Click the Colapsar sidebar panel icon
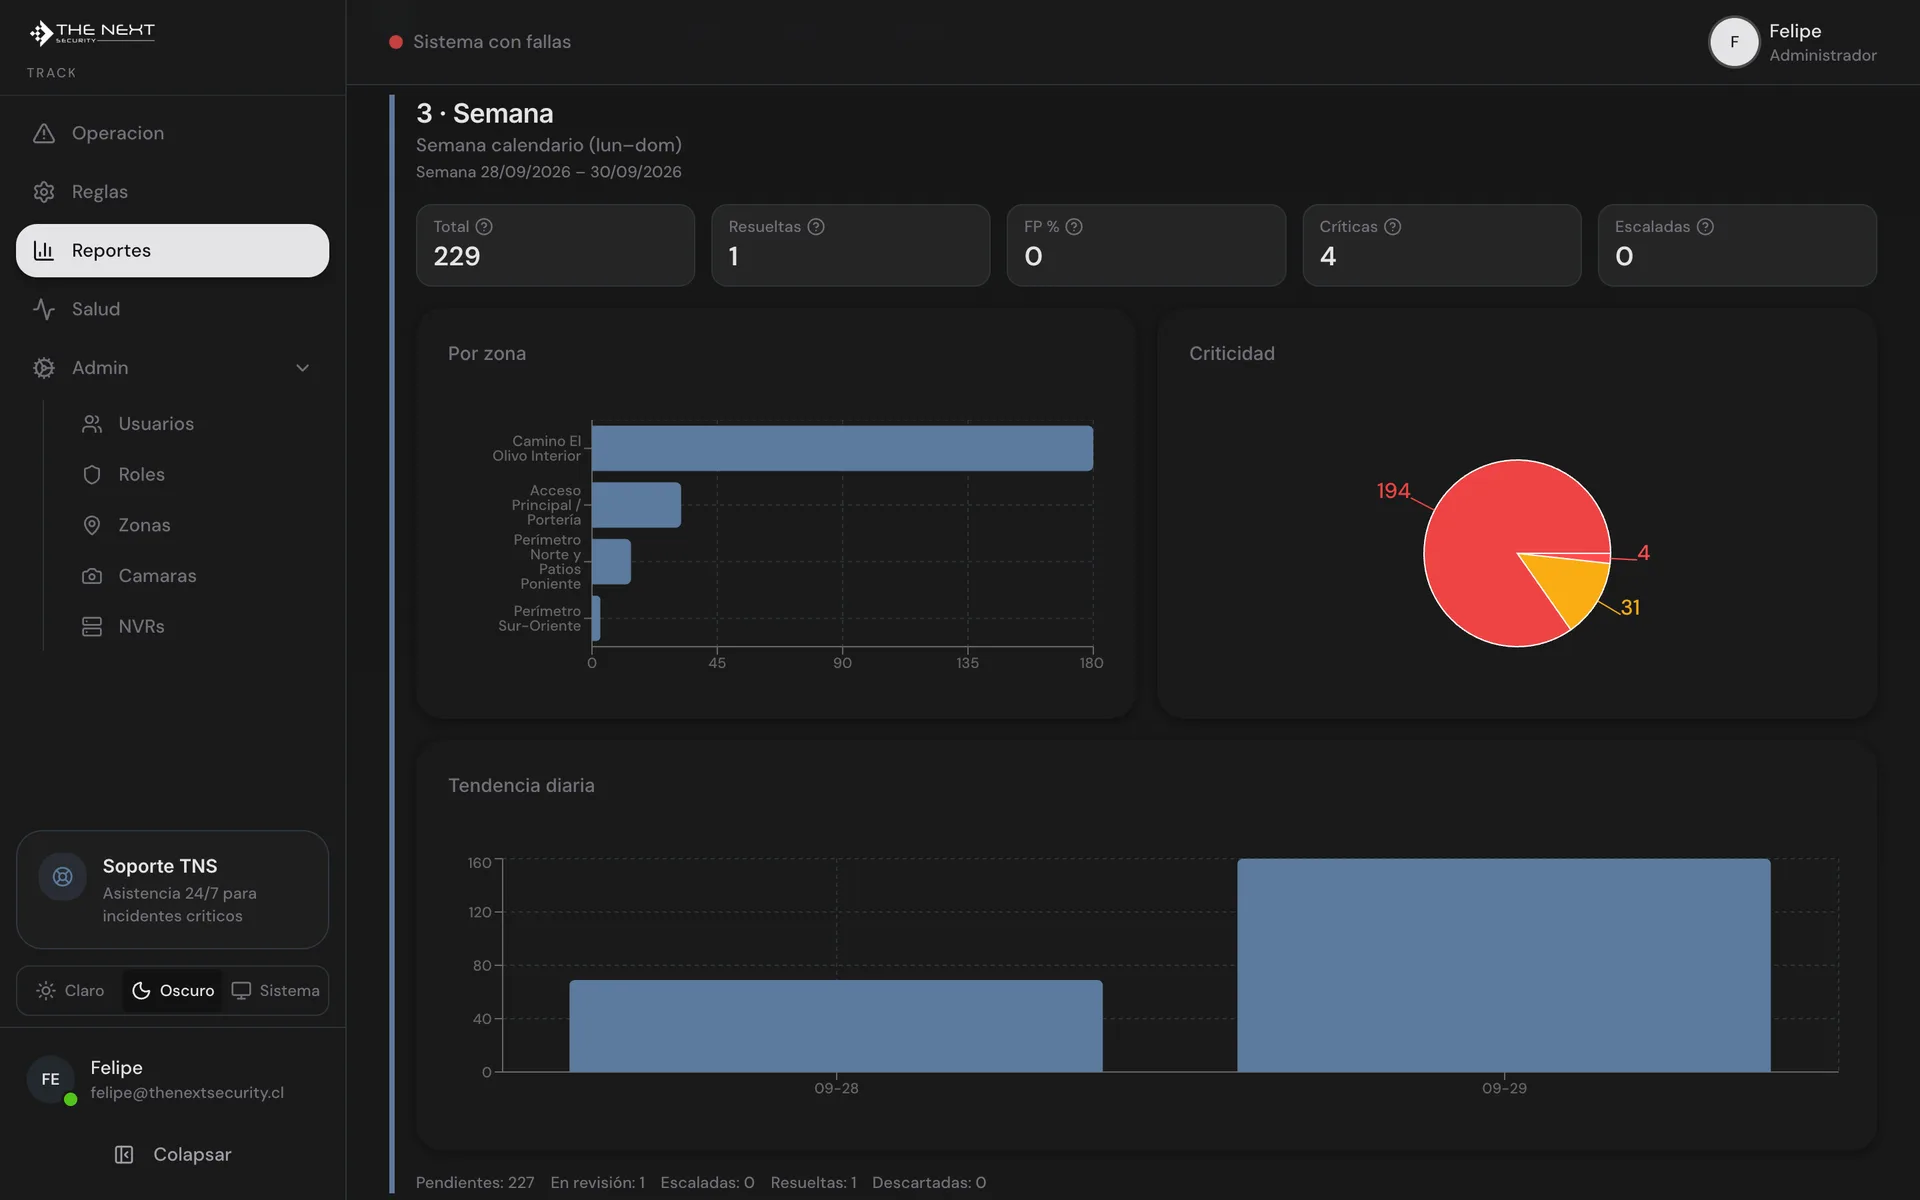The width and height of the screenshot is (1920, 1200). [124, 1155]
